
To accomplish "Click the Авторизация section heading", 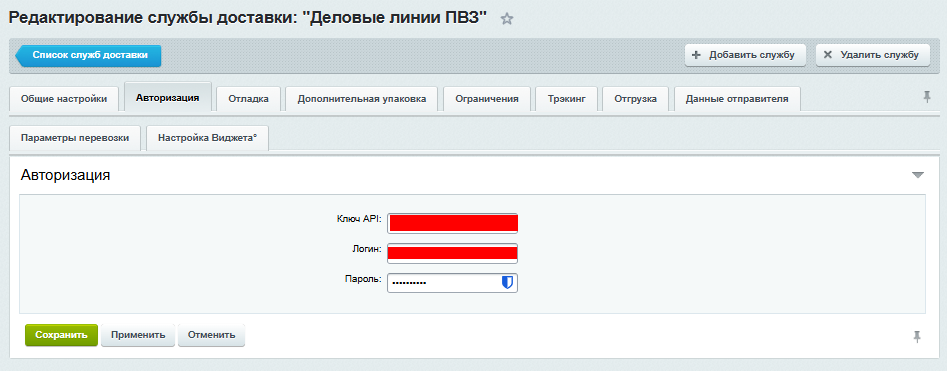I will coord(65,175).
